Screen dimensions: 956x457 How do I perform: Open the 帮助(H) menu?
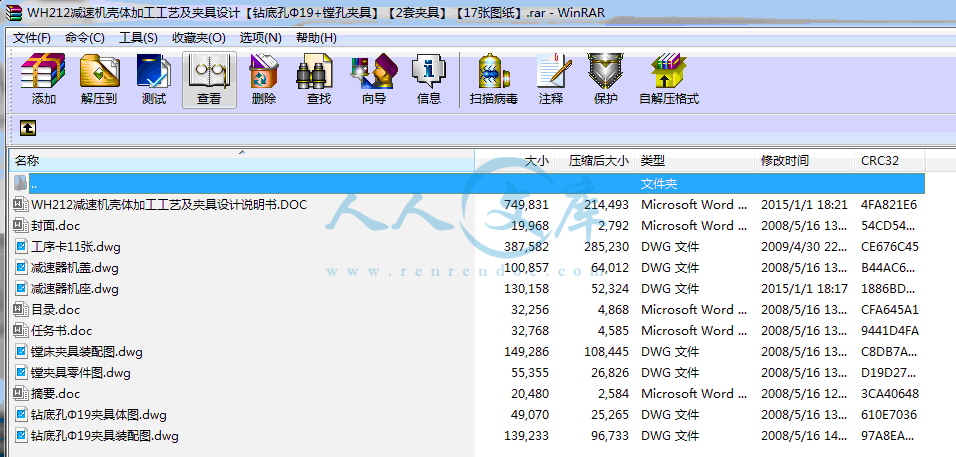[316, 38]
